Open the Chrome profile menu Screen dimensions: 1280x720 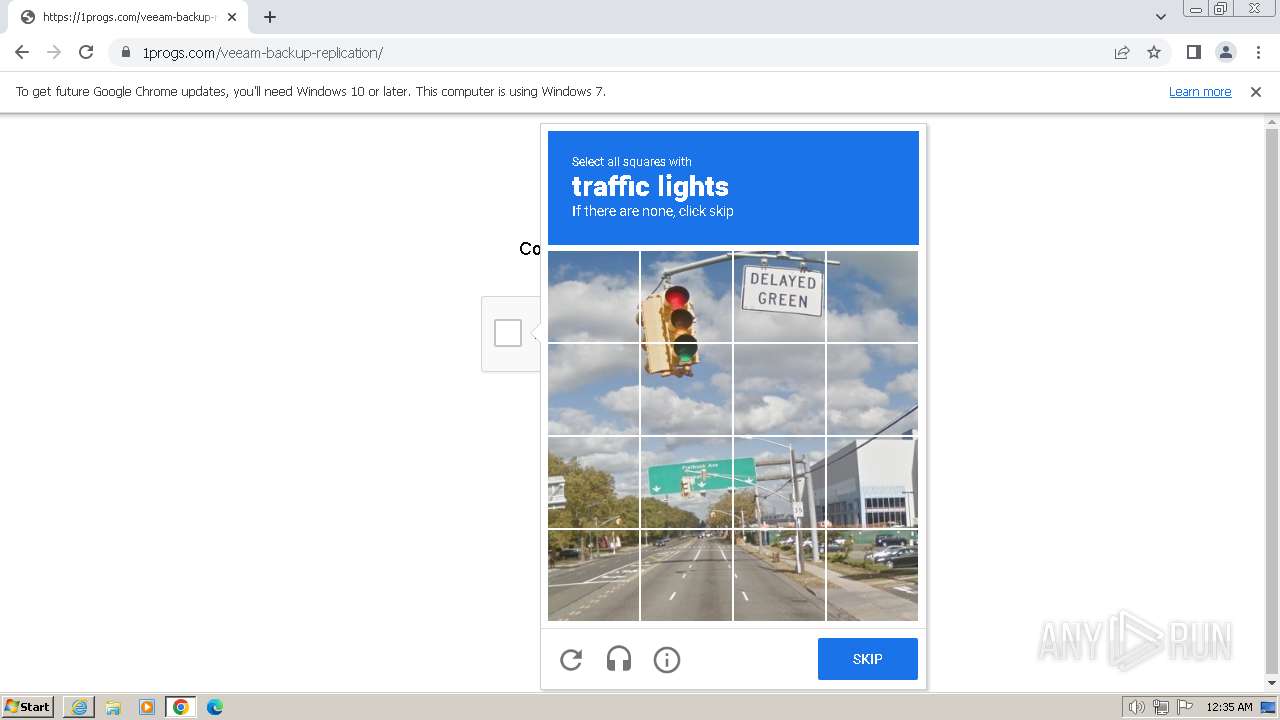pos(1226,52)
